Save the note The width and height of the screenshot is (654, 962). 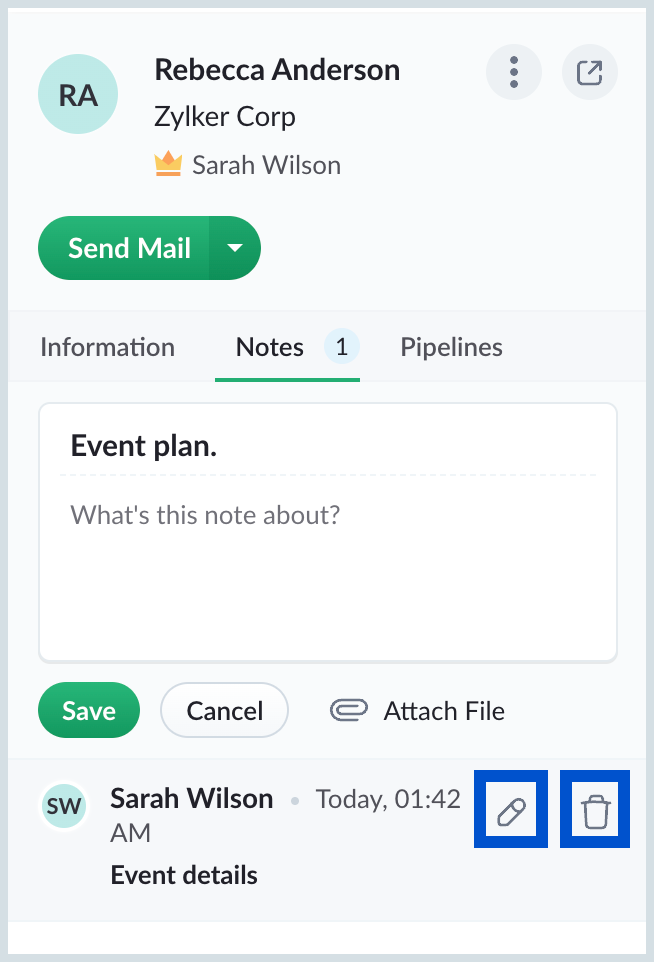[89, 710]
